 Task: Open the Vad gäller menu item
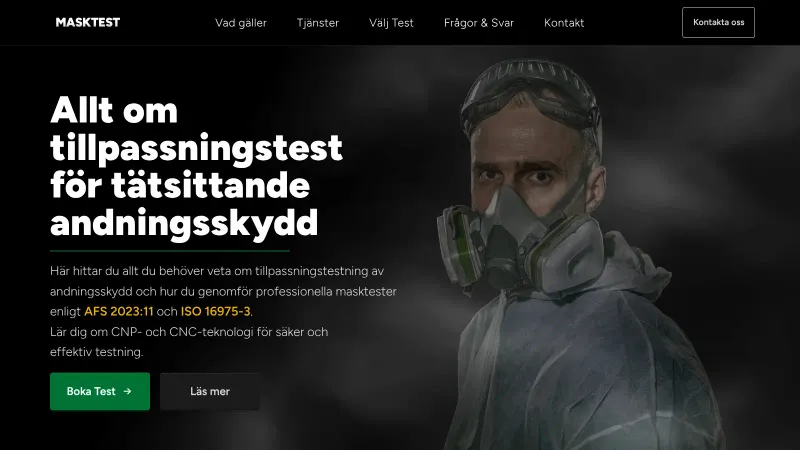[x=241, y=23]
